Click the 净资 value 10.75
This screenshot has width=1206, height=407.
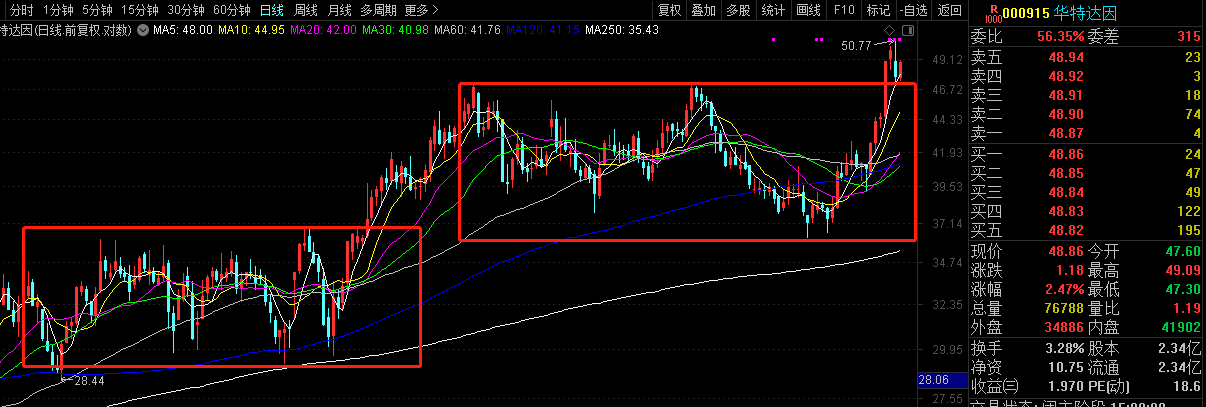[x=1064, y=367]
